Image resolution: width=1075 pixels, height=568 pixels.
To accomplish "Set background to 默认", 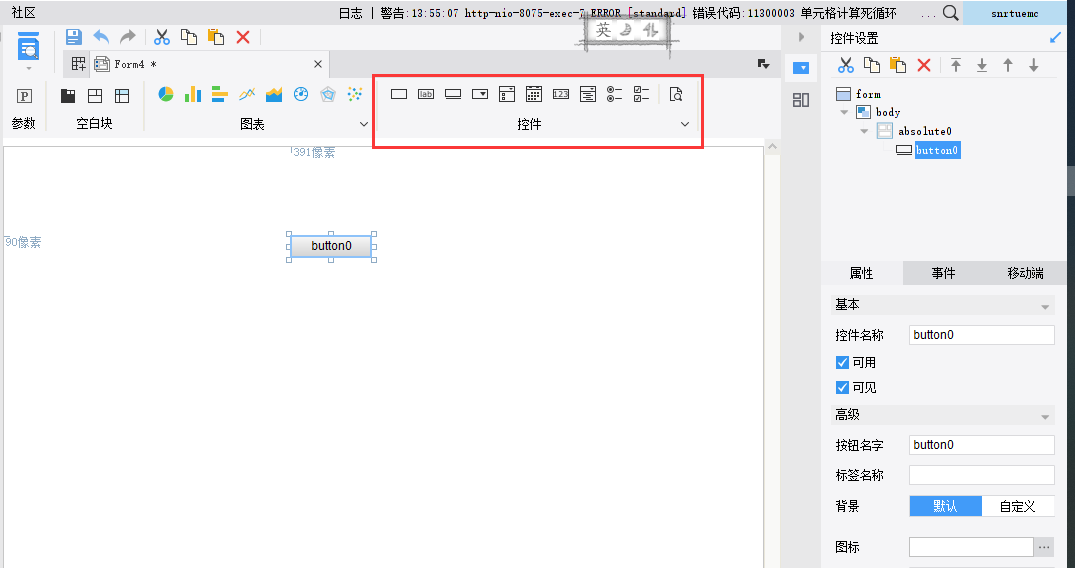I will (x=945, y=506).
